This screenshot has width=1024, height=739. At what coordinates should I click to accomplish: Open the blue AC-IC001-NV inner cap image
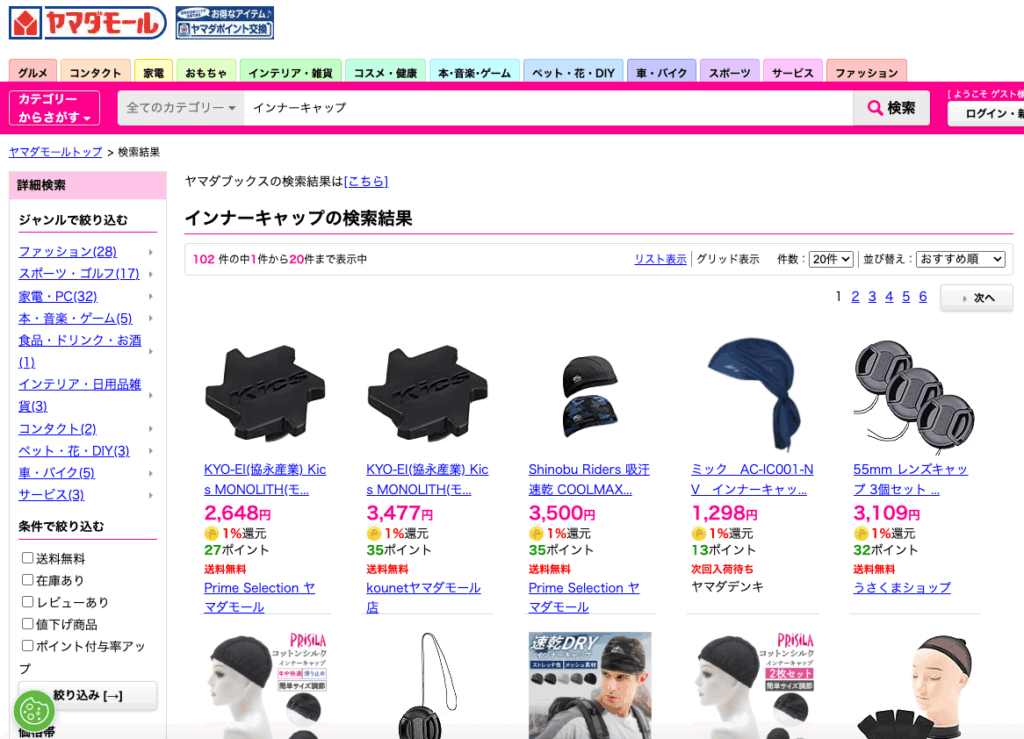754,394
